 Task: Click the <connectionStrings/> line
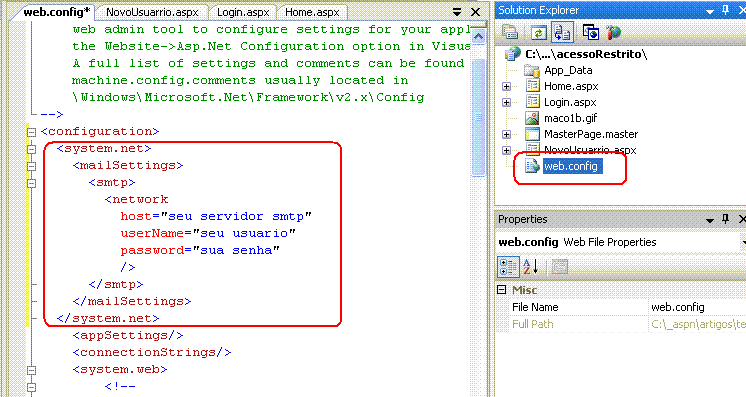[152, 353]
